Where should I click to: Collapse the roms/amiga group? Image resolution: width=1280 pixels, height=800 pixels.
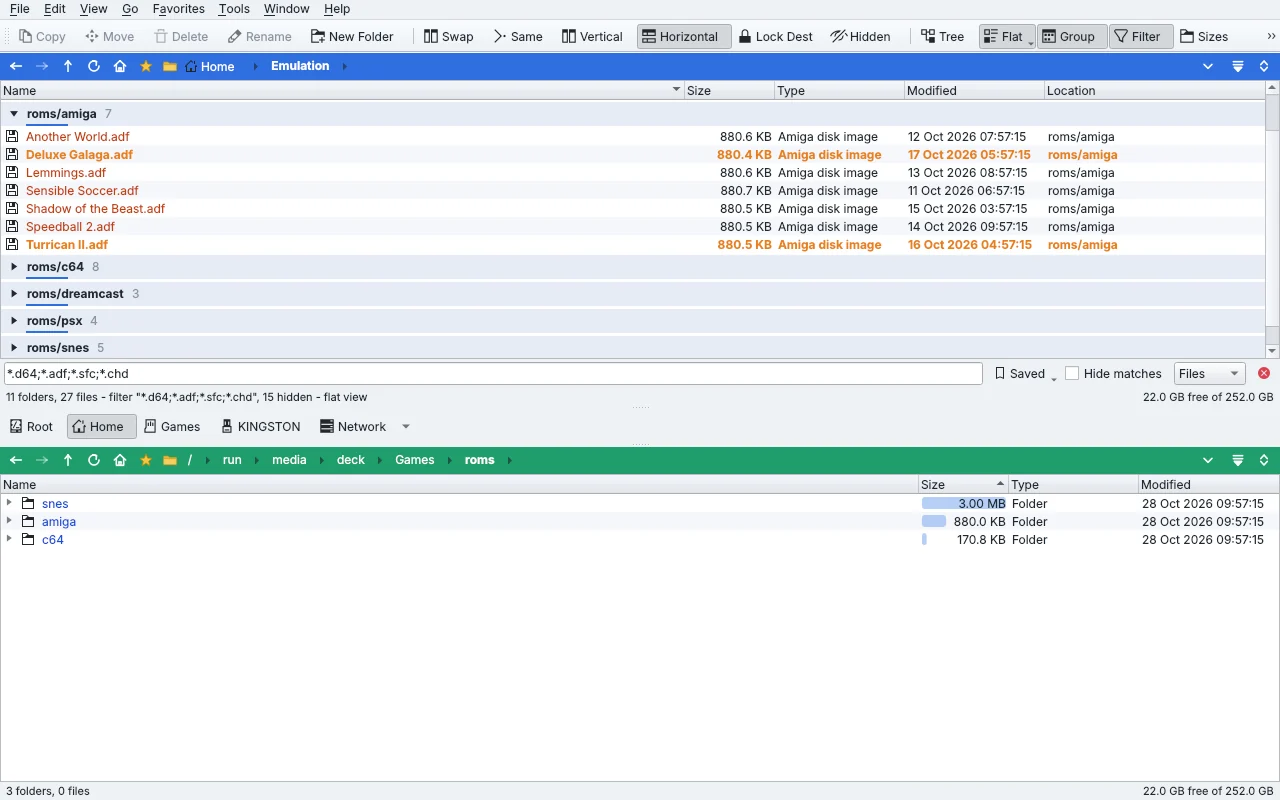click(x=14, y=114)
